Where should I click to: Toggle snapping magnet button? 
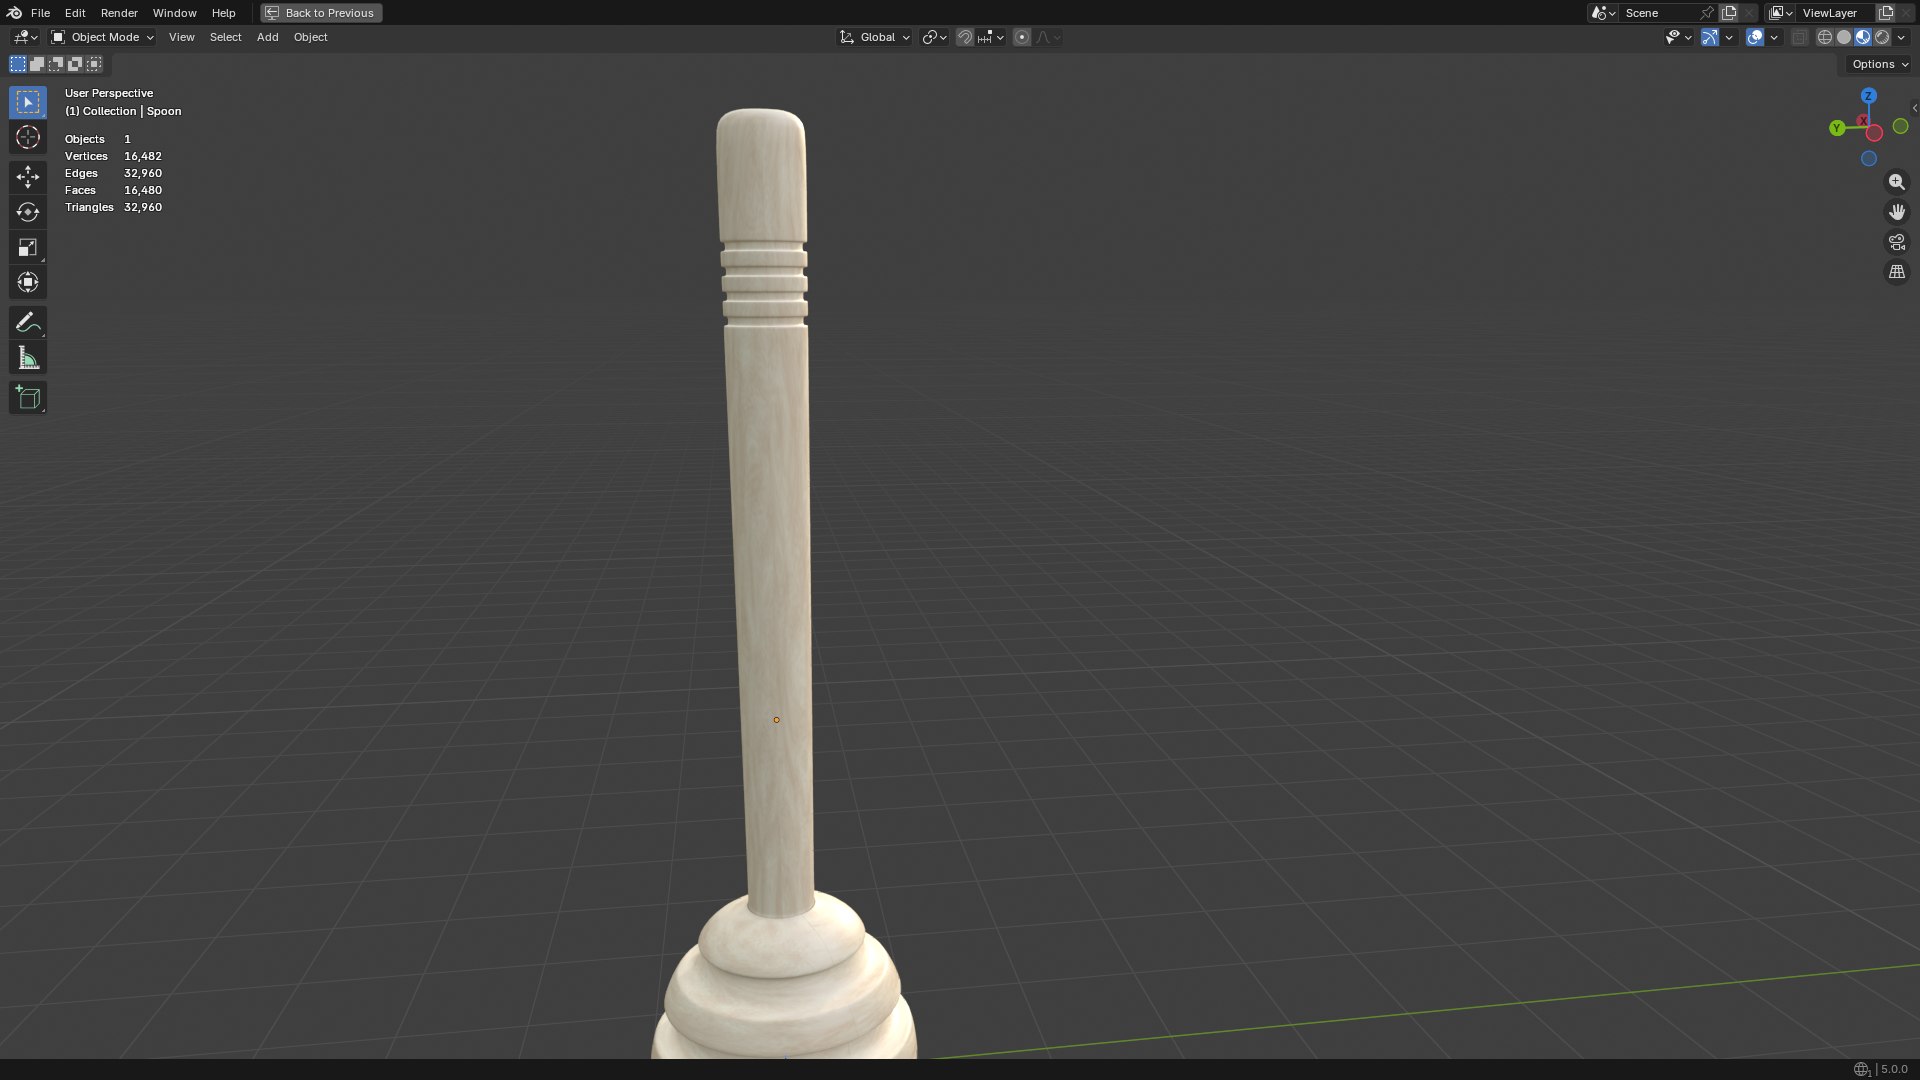coord(964,37)
